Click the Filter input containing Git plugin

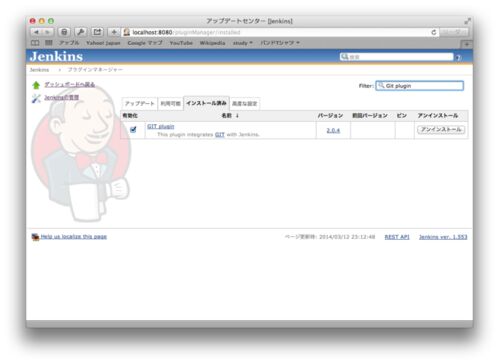420,86
